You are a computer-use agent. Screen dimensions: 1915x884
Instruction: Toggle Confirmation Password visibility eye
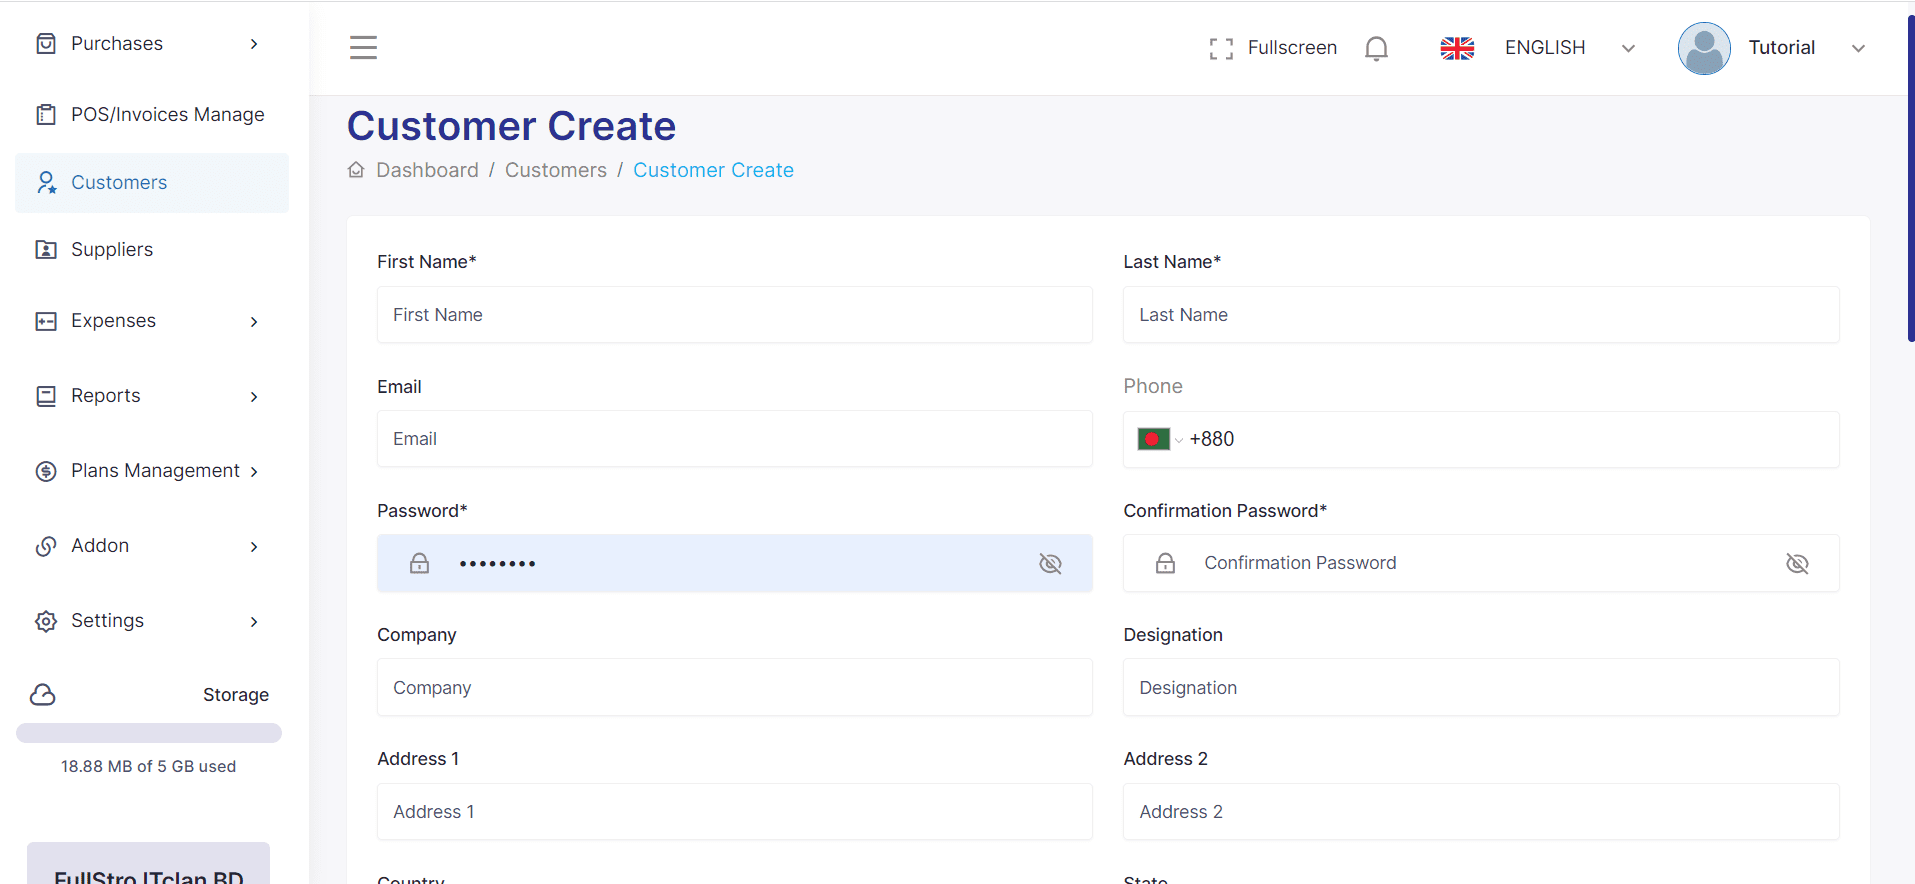coord(1797,564)
